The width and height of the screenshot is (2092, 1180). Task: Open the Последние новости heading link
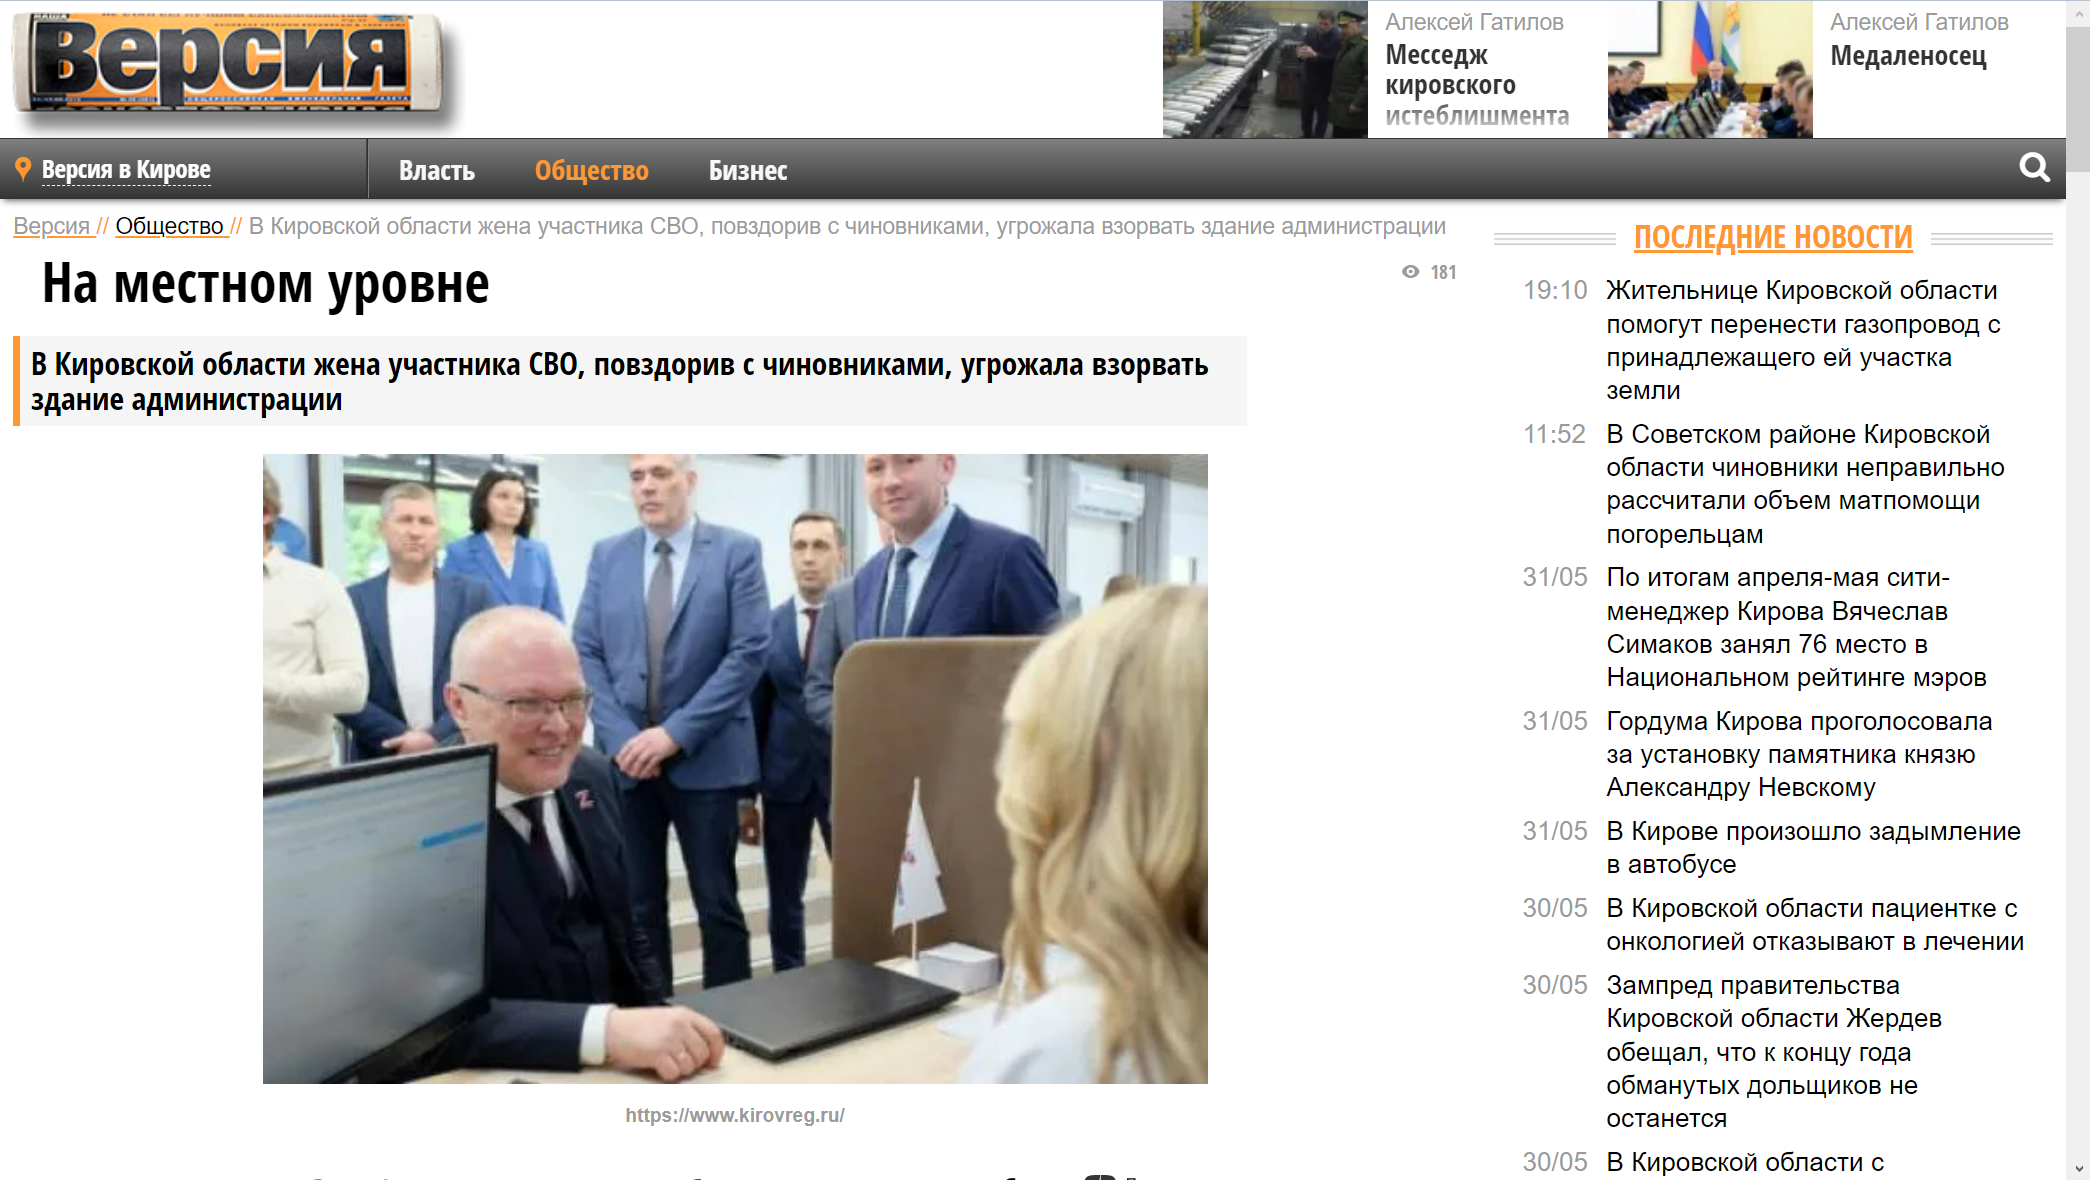click(x=1772, y=237)
